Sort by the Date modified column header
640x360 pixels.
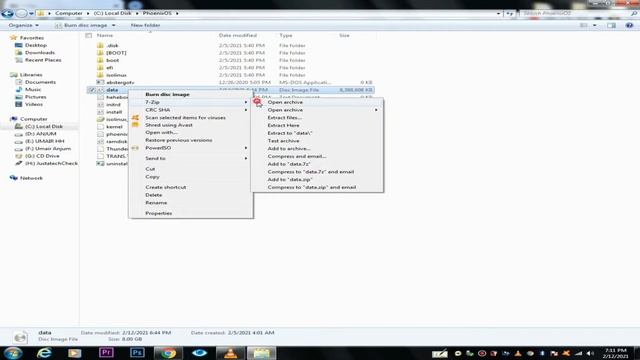tap(238, 36)
